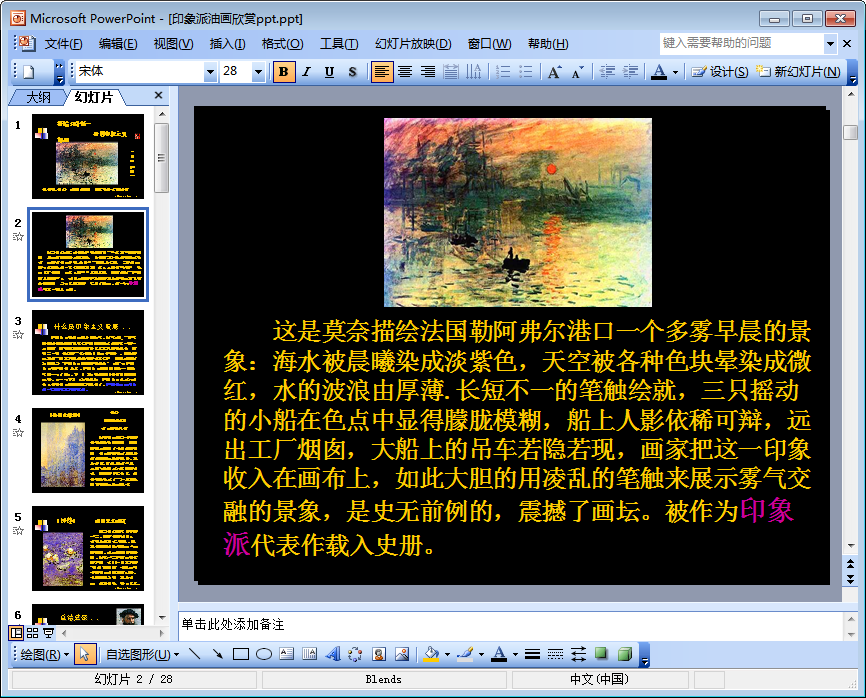Viewport: 866px width, 698px height.
Task: Toggle Italic formatting button
Action: (x=307, y=72)
